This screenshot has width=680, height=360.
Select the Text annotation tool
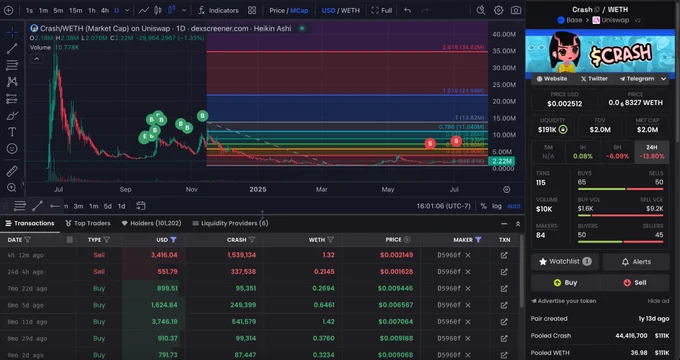(x=12, y=132)
